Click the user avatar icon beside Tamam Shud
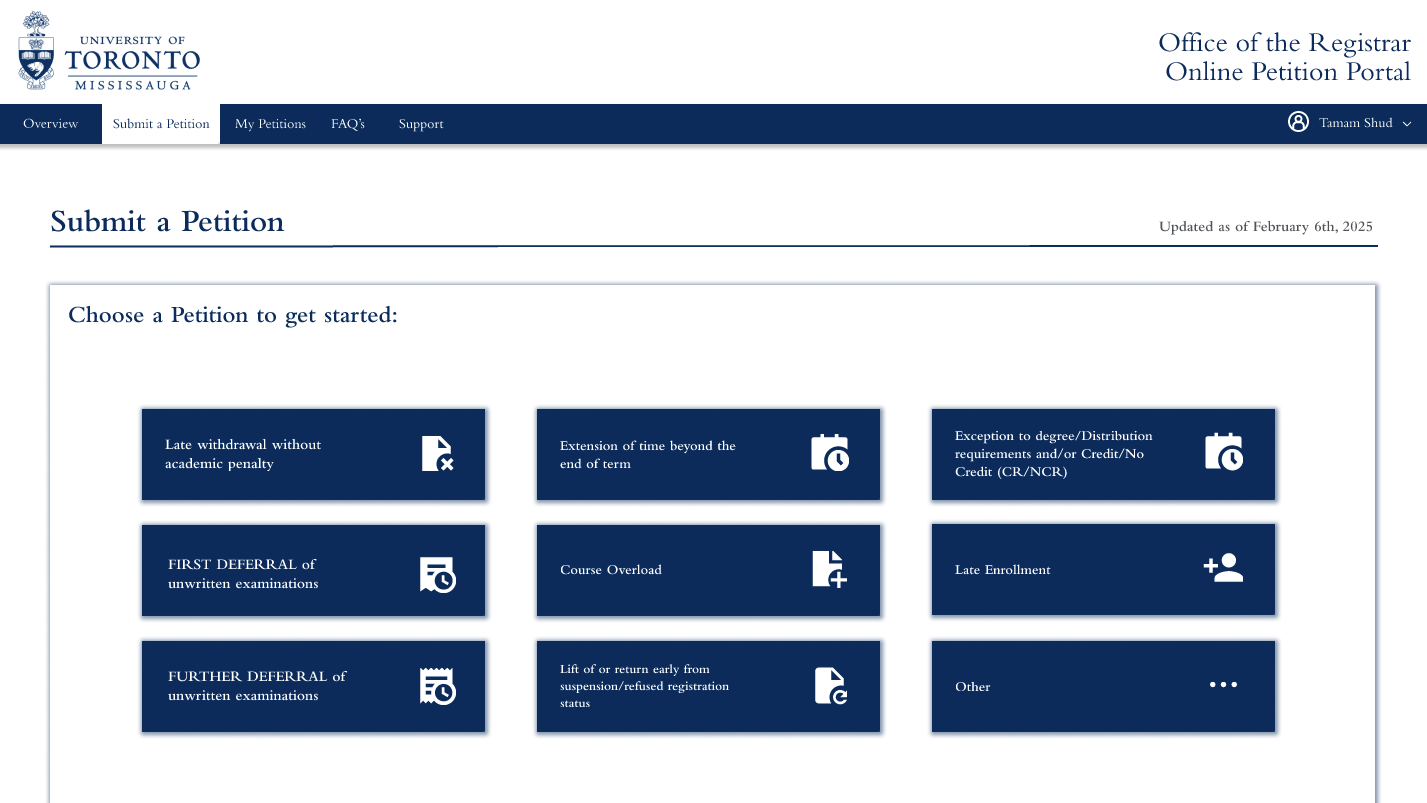Image resolution: width=1427 pixels, height=803 pixels. tap(1298, 122)
